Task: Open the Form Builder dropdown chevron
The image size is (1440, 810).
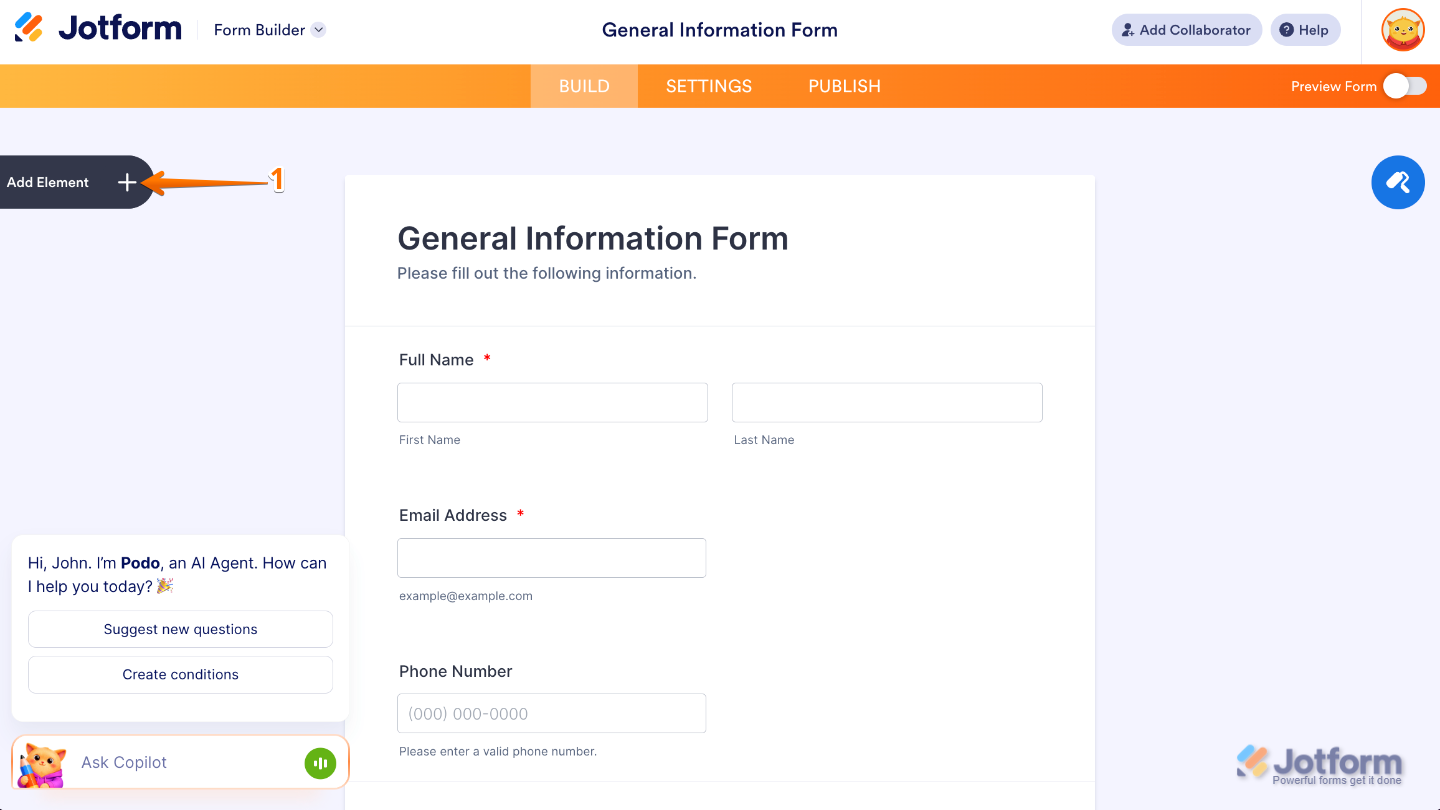Action: 319,30
